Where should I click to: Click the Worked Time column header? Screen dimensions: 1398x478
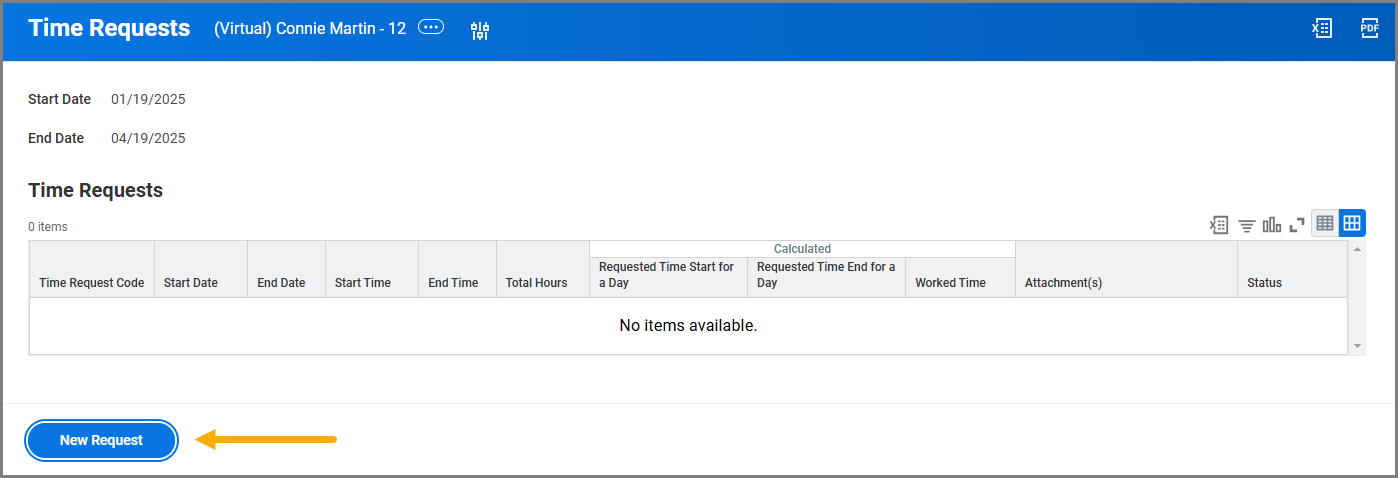(950, 283)
